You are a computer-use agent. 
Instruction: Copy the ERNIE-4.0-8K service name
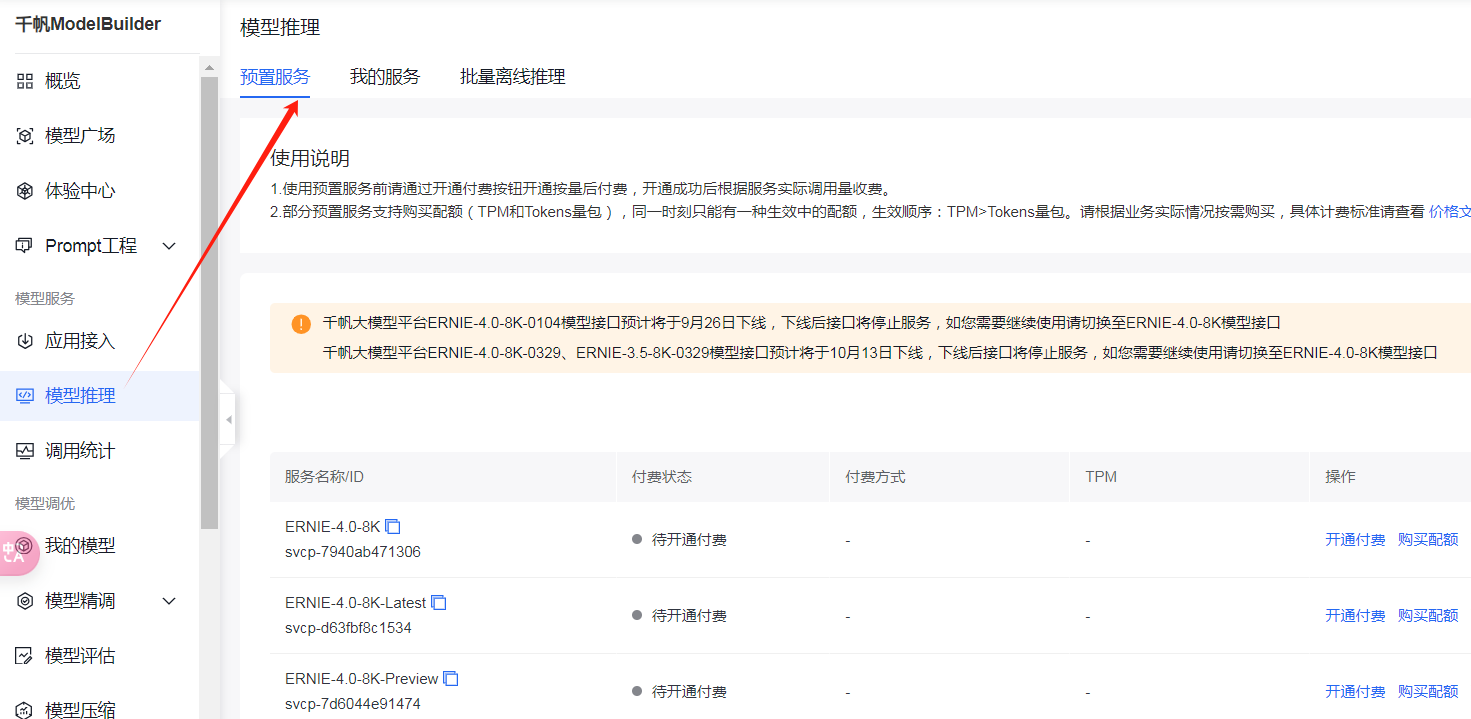coord(393,527)
